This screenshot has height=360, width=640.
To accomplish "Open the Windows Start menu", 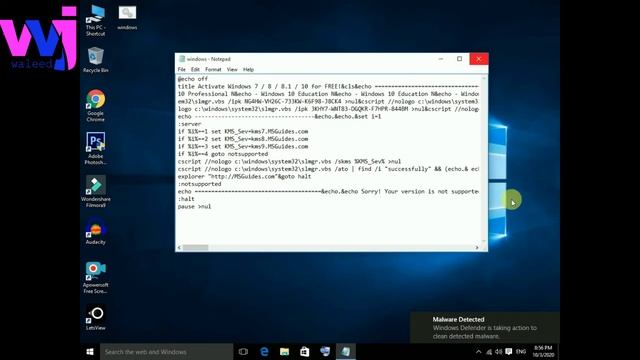I will point(90,351).
